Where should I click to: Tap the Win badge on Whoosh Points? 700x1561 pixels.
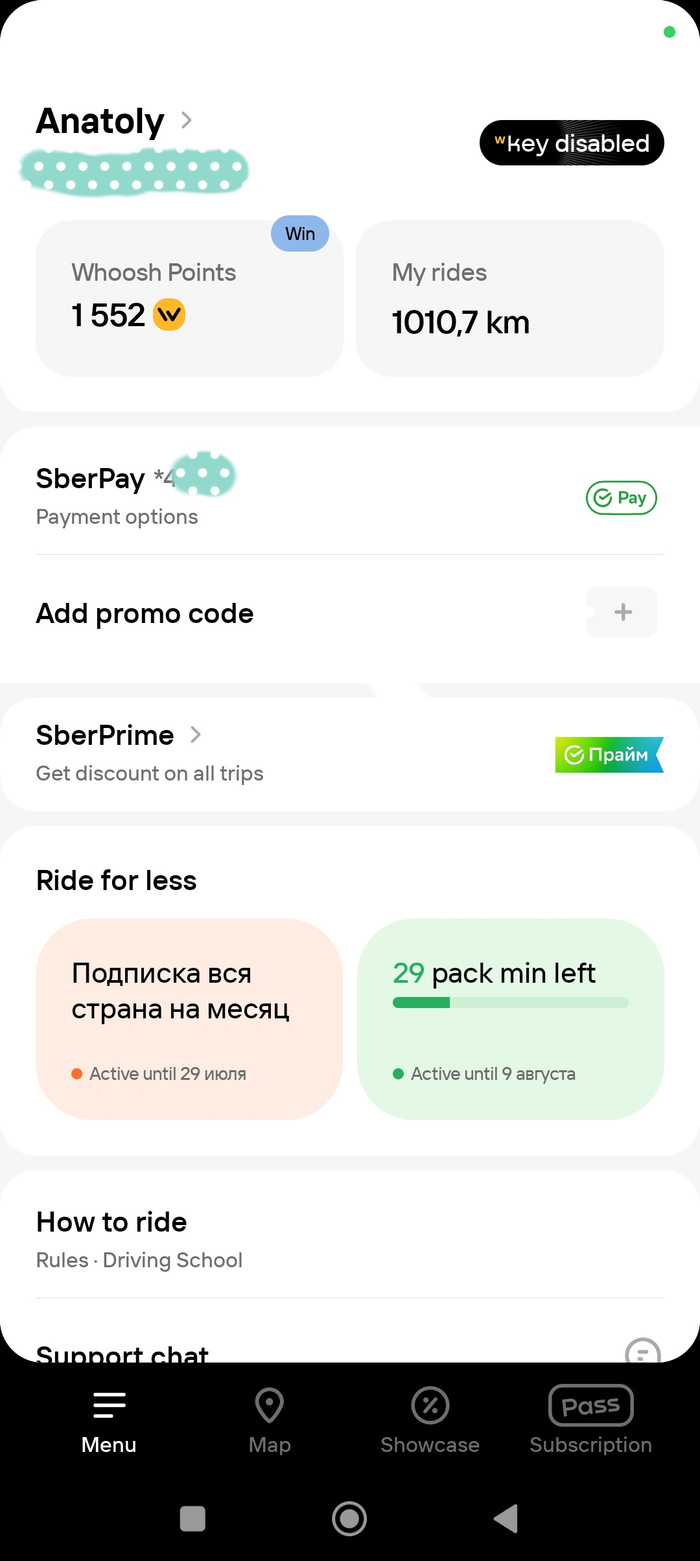point(300,234)
